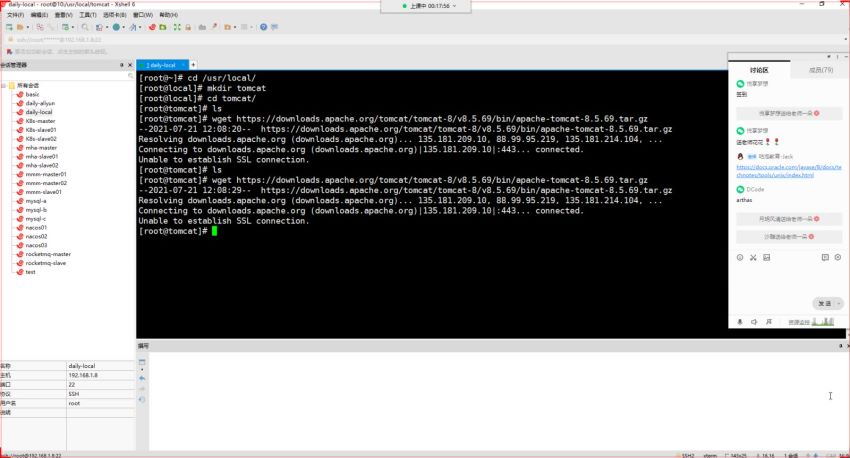Toggle the speaker sound in chat panel

(754, 322)
